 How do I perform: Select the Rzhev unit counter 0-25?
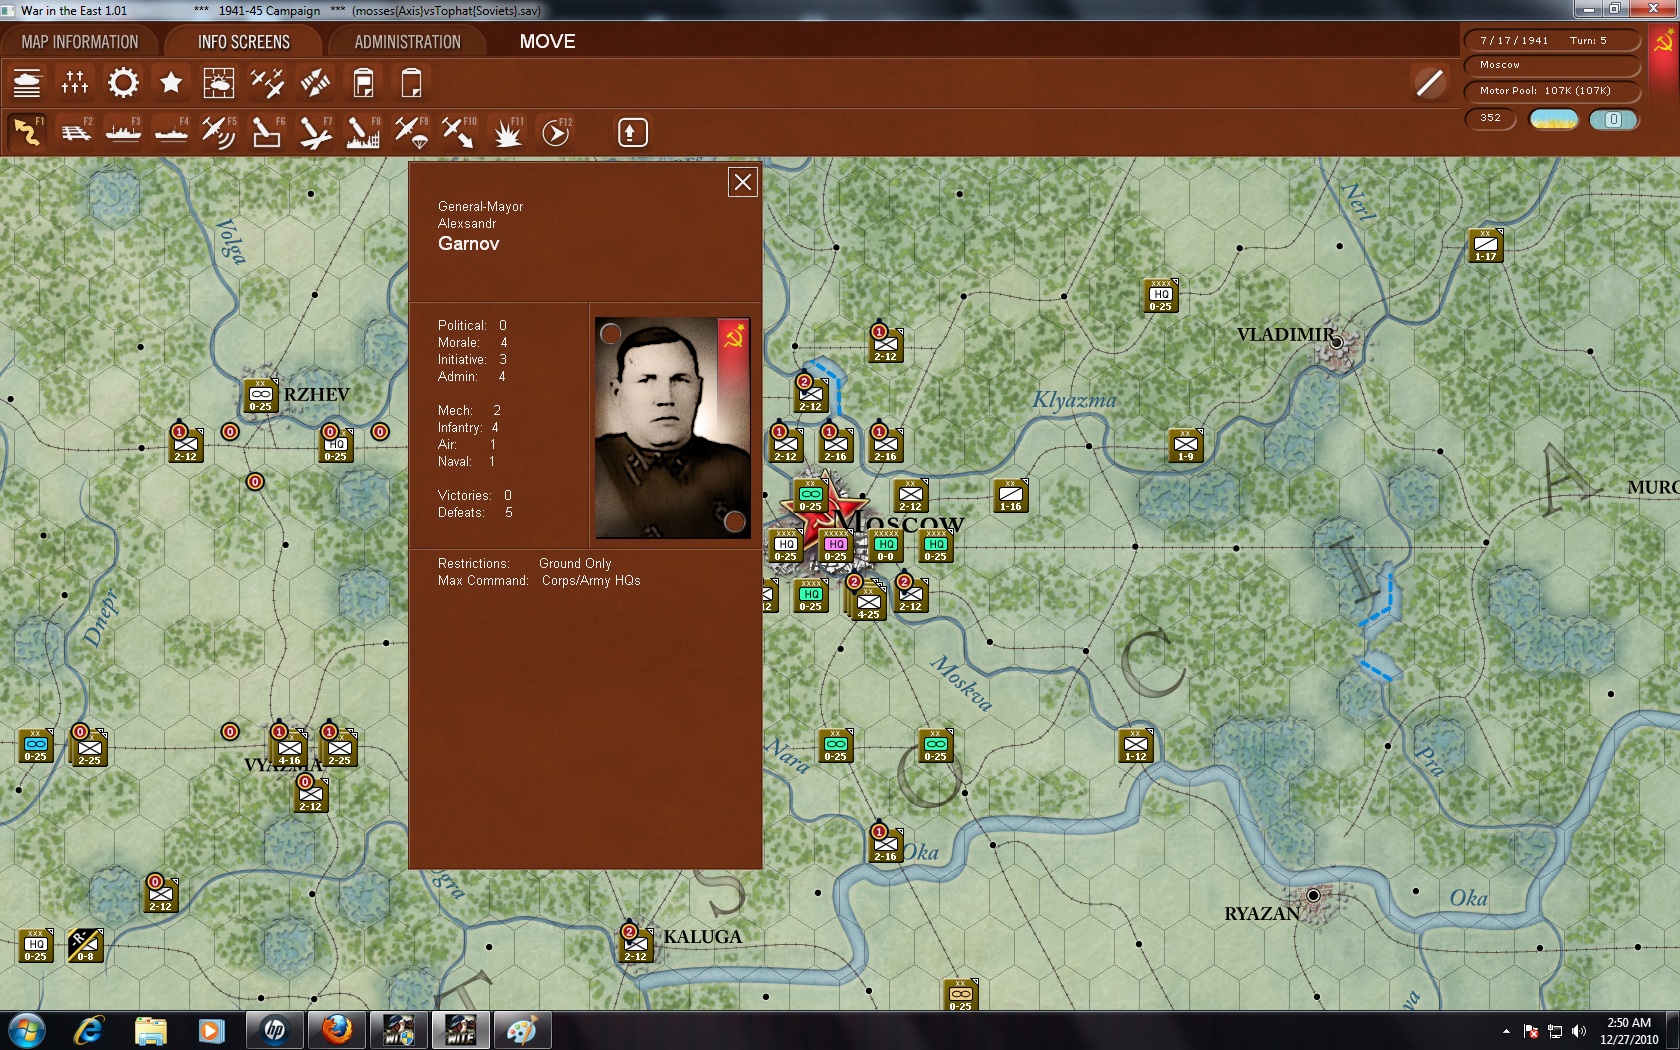pyautogui.click(x=260, y=396)
